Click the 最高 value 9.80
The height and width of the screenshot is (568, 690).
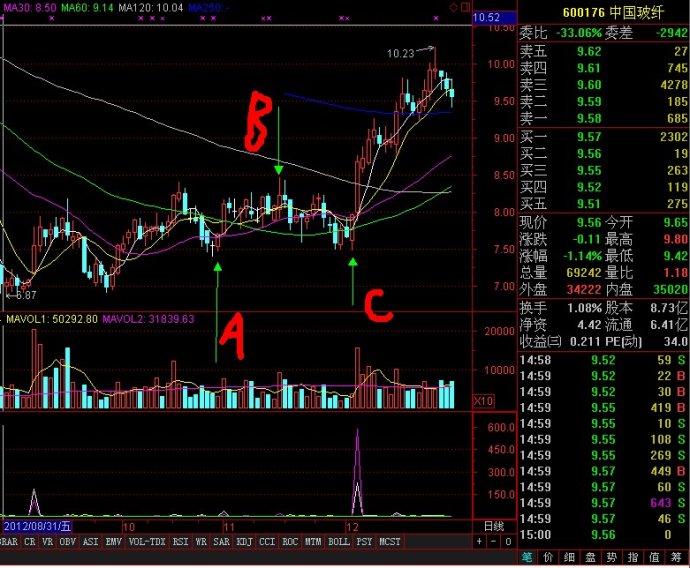click(675, 239)
